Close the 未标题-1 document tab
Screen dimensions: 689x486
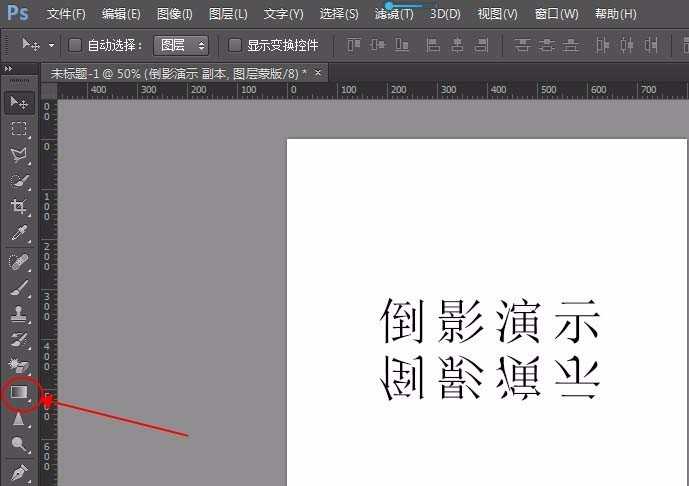pyautogui.click(x=318, y=73)
